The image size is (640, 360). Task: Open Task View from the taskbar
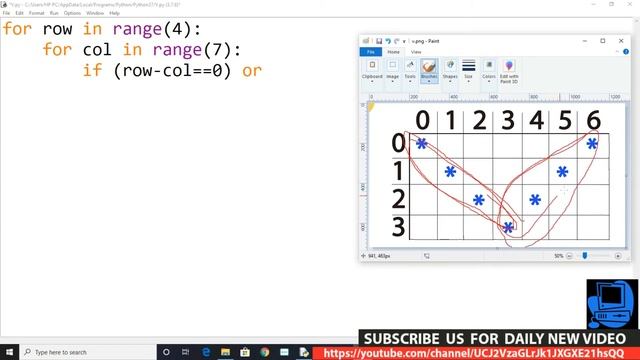point(185,352)
